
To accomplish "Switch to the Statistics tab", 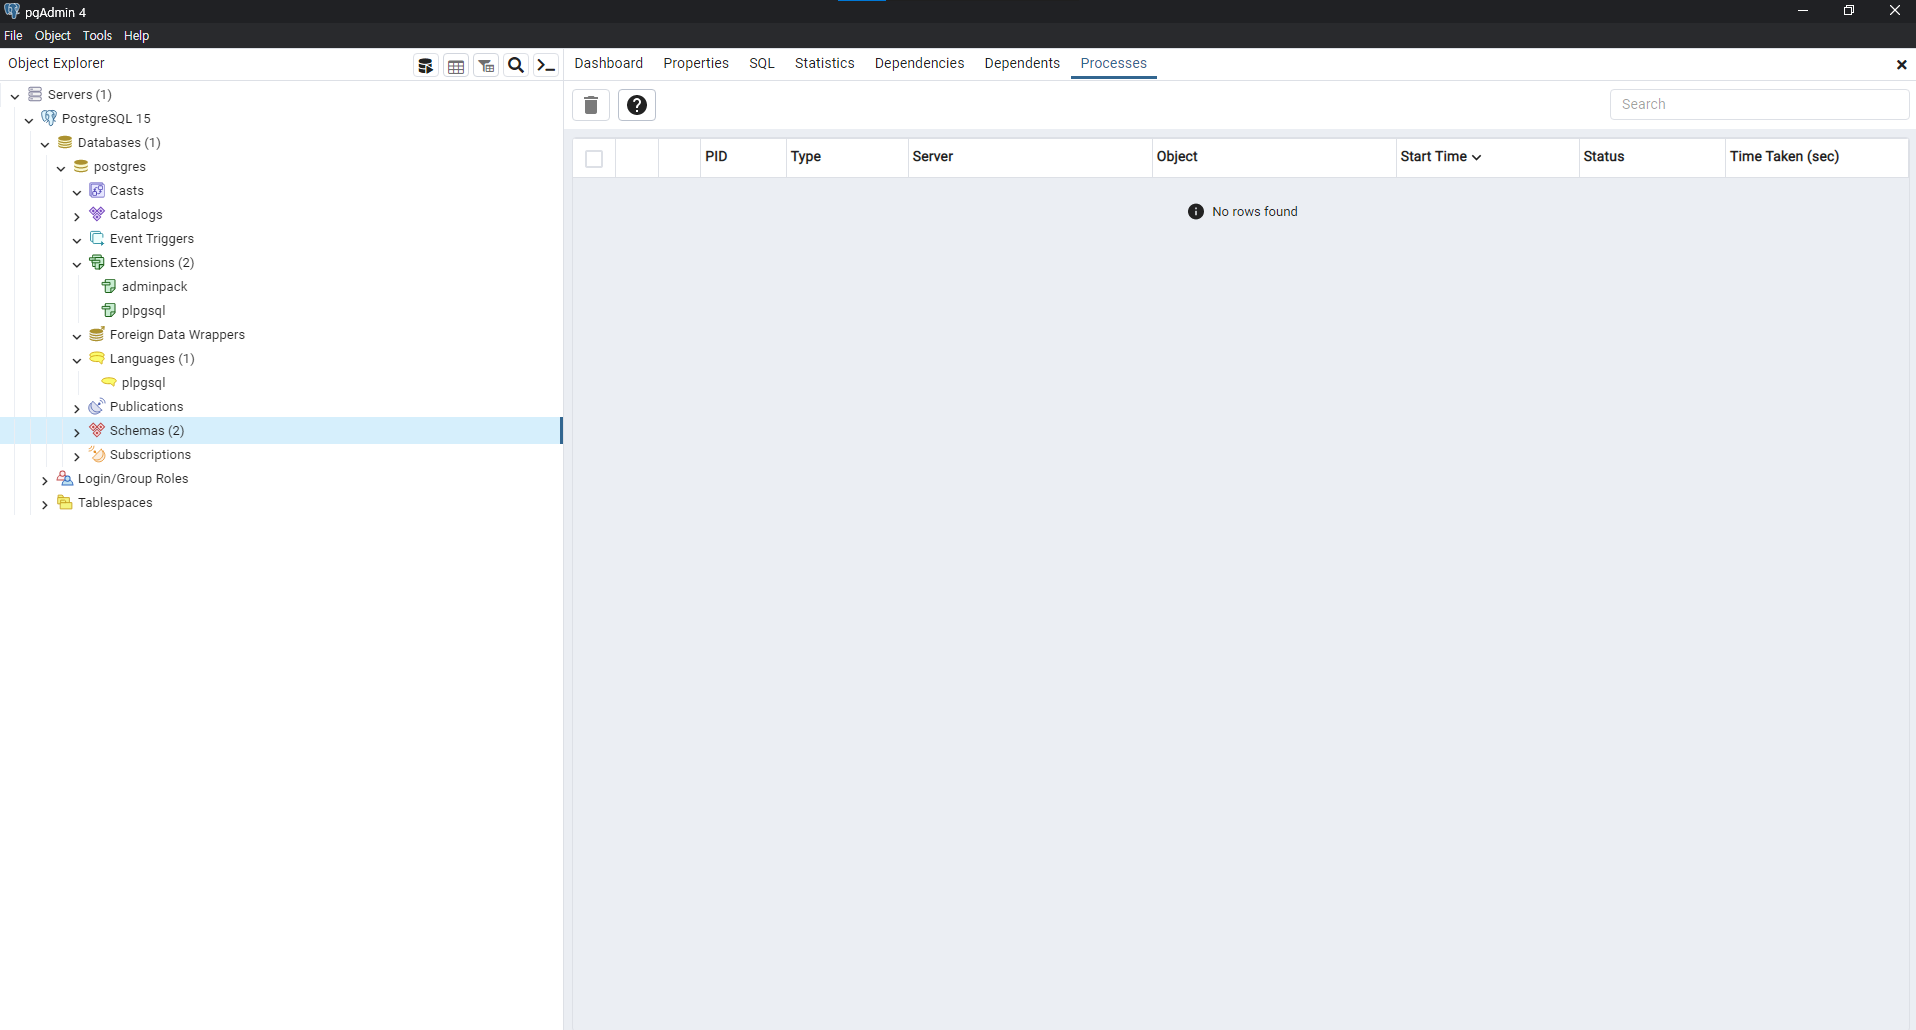I will 825,63.
